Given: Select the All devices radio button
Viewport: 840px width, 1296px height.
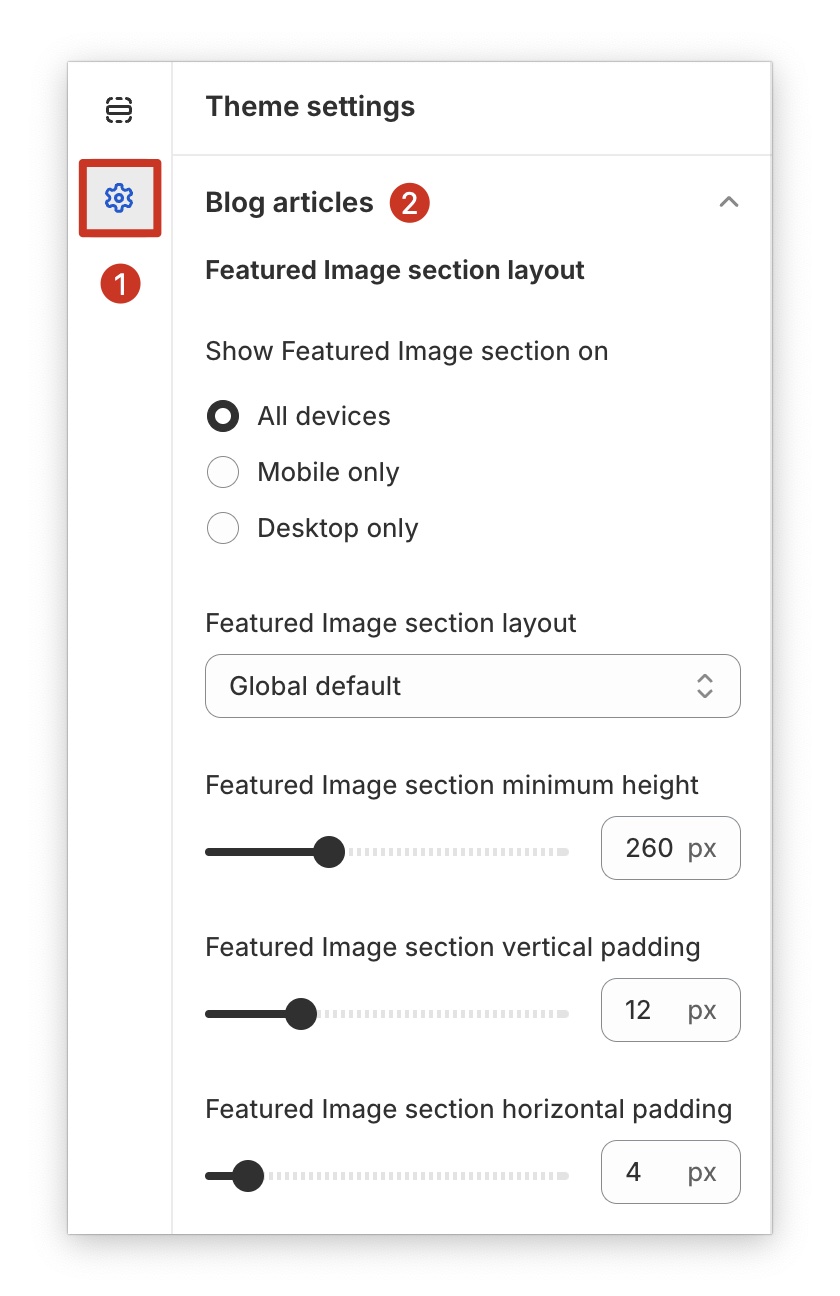Looking at the screenshot, I should (x=222, y=416).
